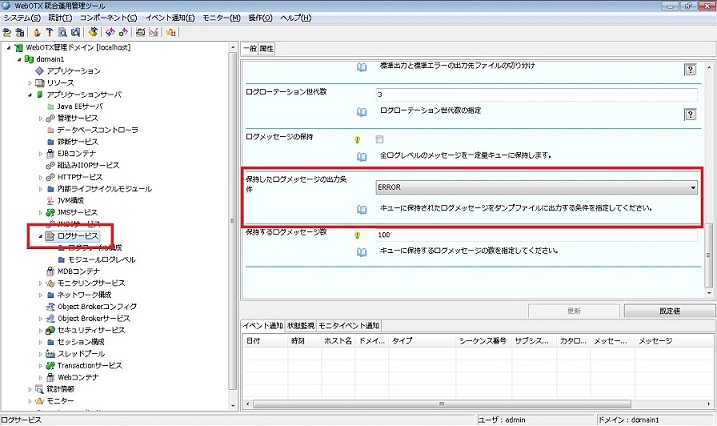This screenshot has height=426, width=717.
Task: Select モジュールログレベル in the tree
Action: [102, 260]
